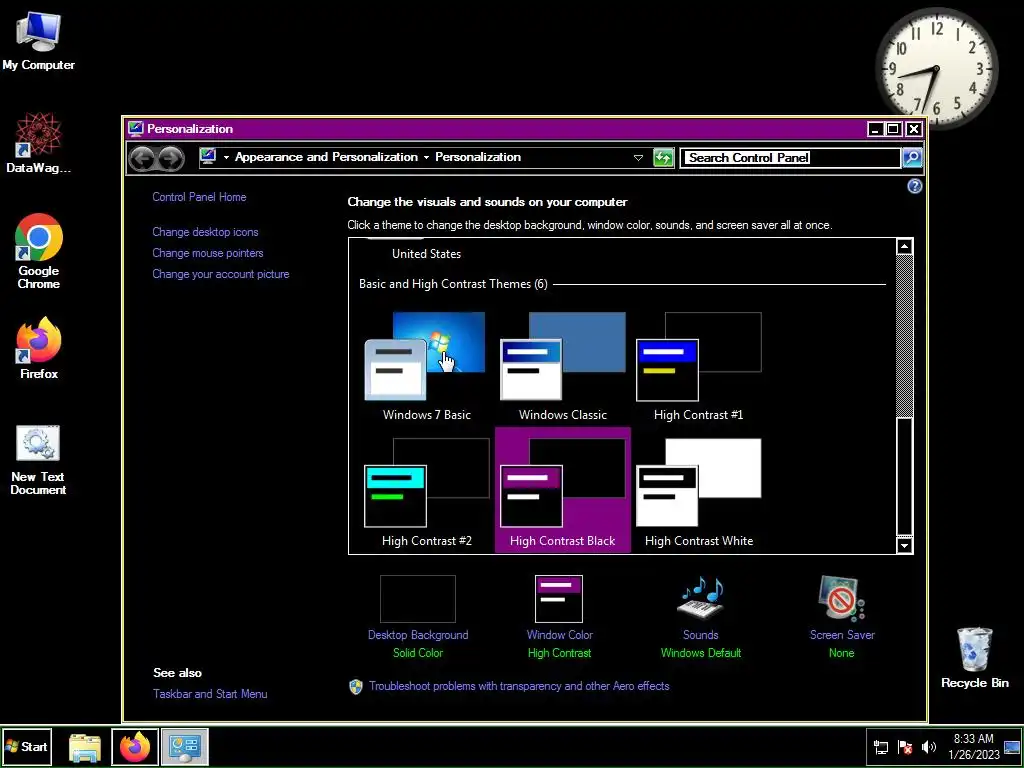Open the Recycle Bin
The width and height of the screenshot is (1024, 768).
pyautogui.click(x=975, y=658)
